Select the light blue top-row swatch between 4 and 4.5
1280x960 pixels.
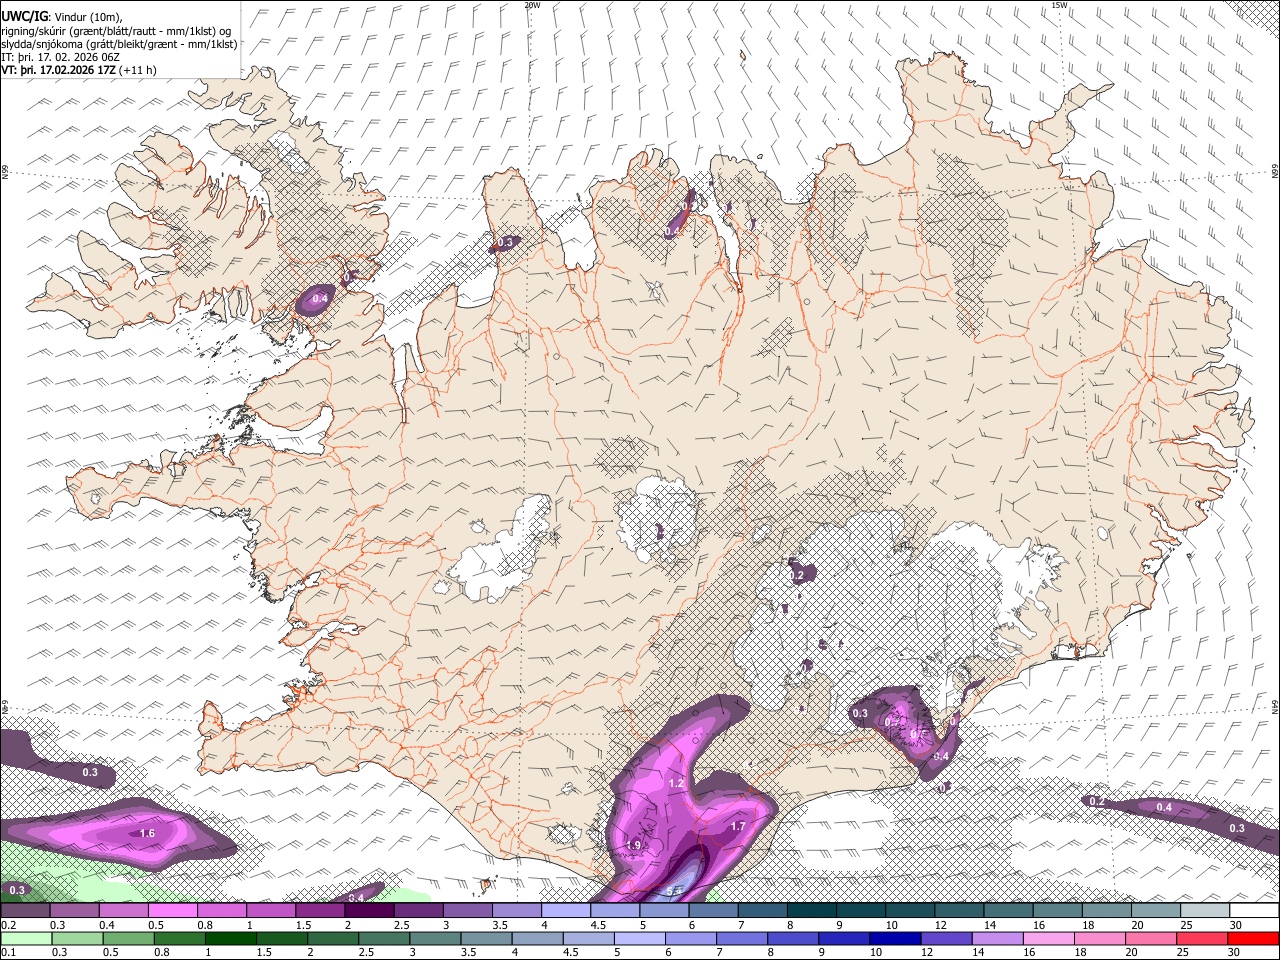(565, 911)
